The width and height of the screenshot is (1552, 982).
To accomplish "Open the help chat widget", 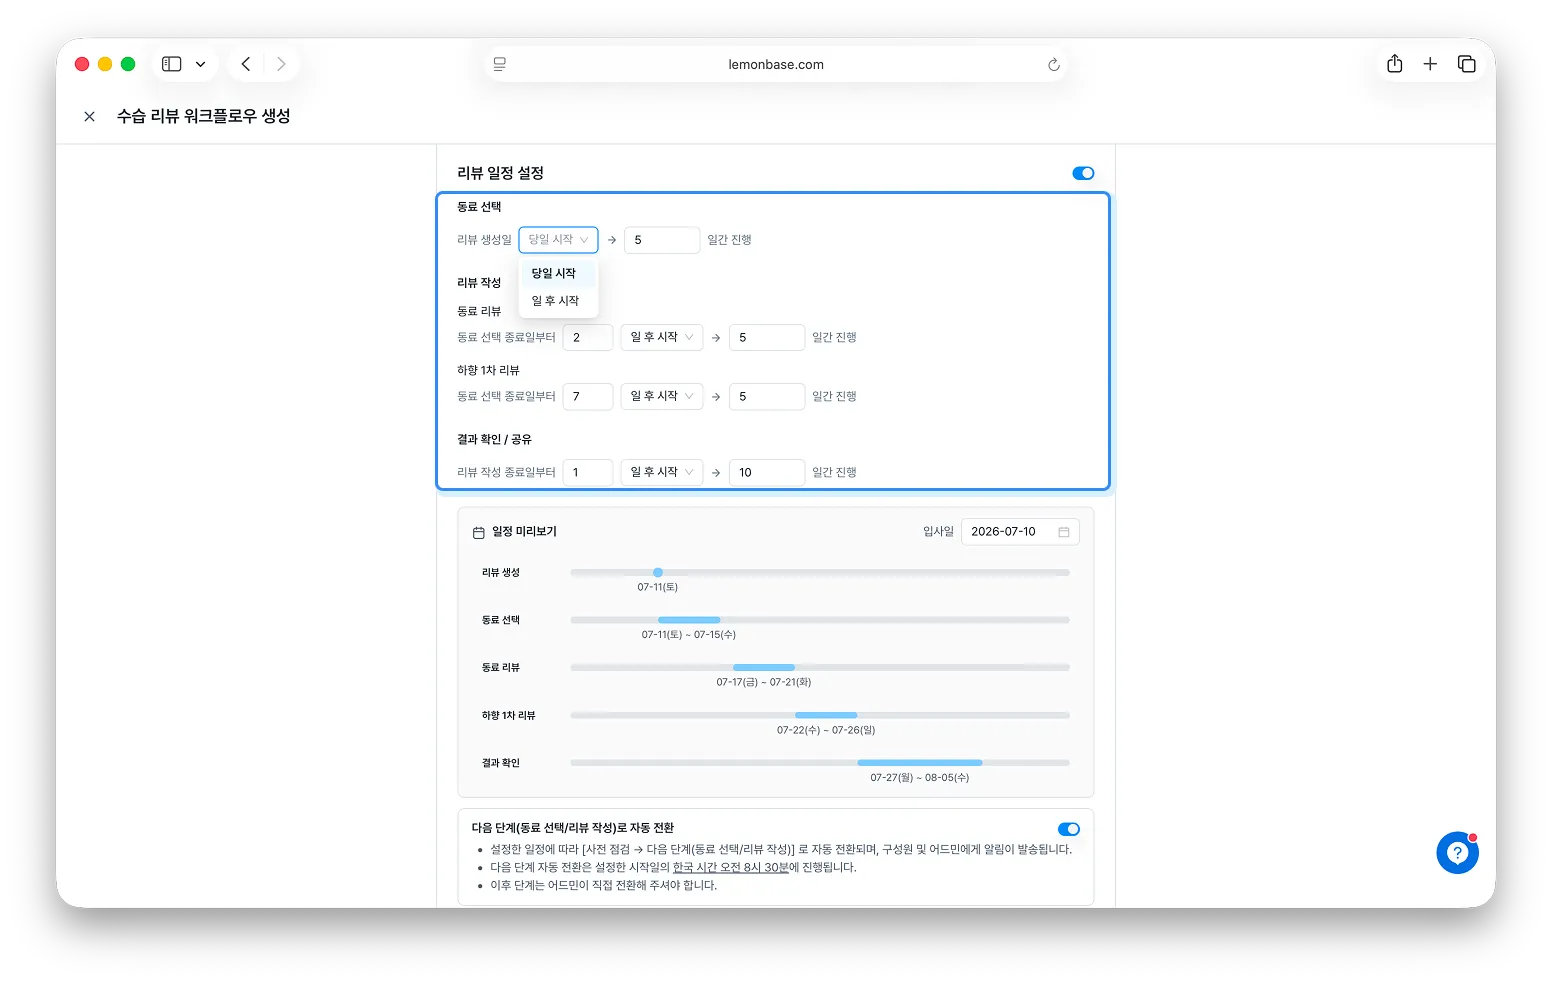I will 1458,853.
